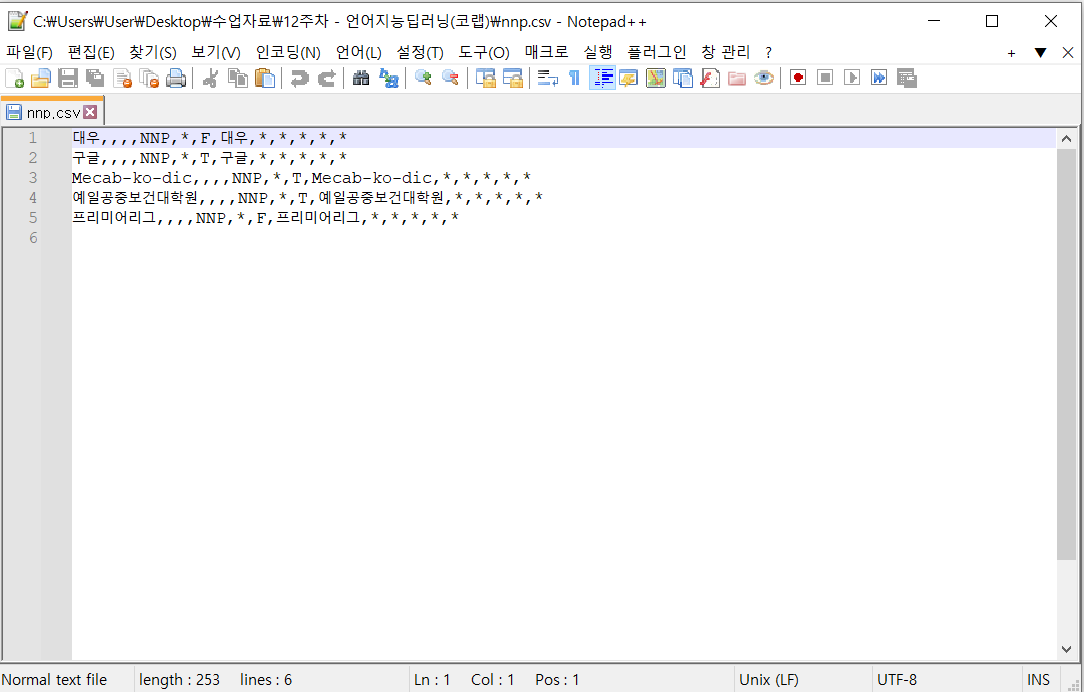Toggle word wrap toolbar icon
The width and height of the screenshot is (1084, 692).
pyautogui.click(x=548, y=78)
